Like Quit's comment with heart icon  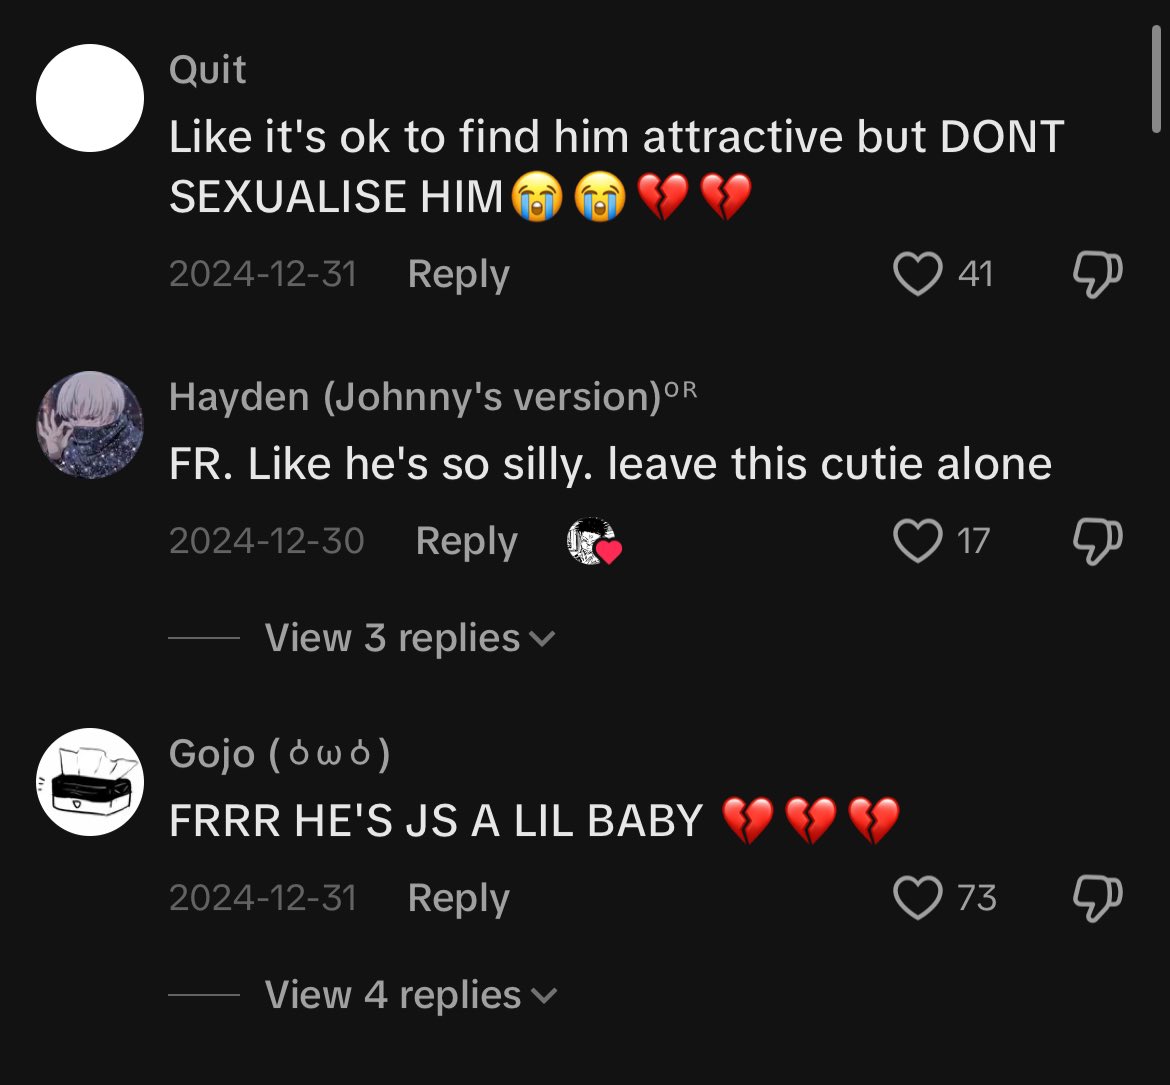[917, 274]
